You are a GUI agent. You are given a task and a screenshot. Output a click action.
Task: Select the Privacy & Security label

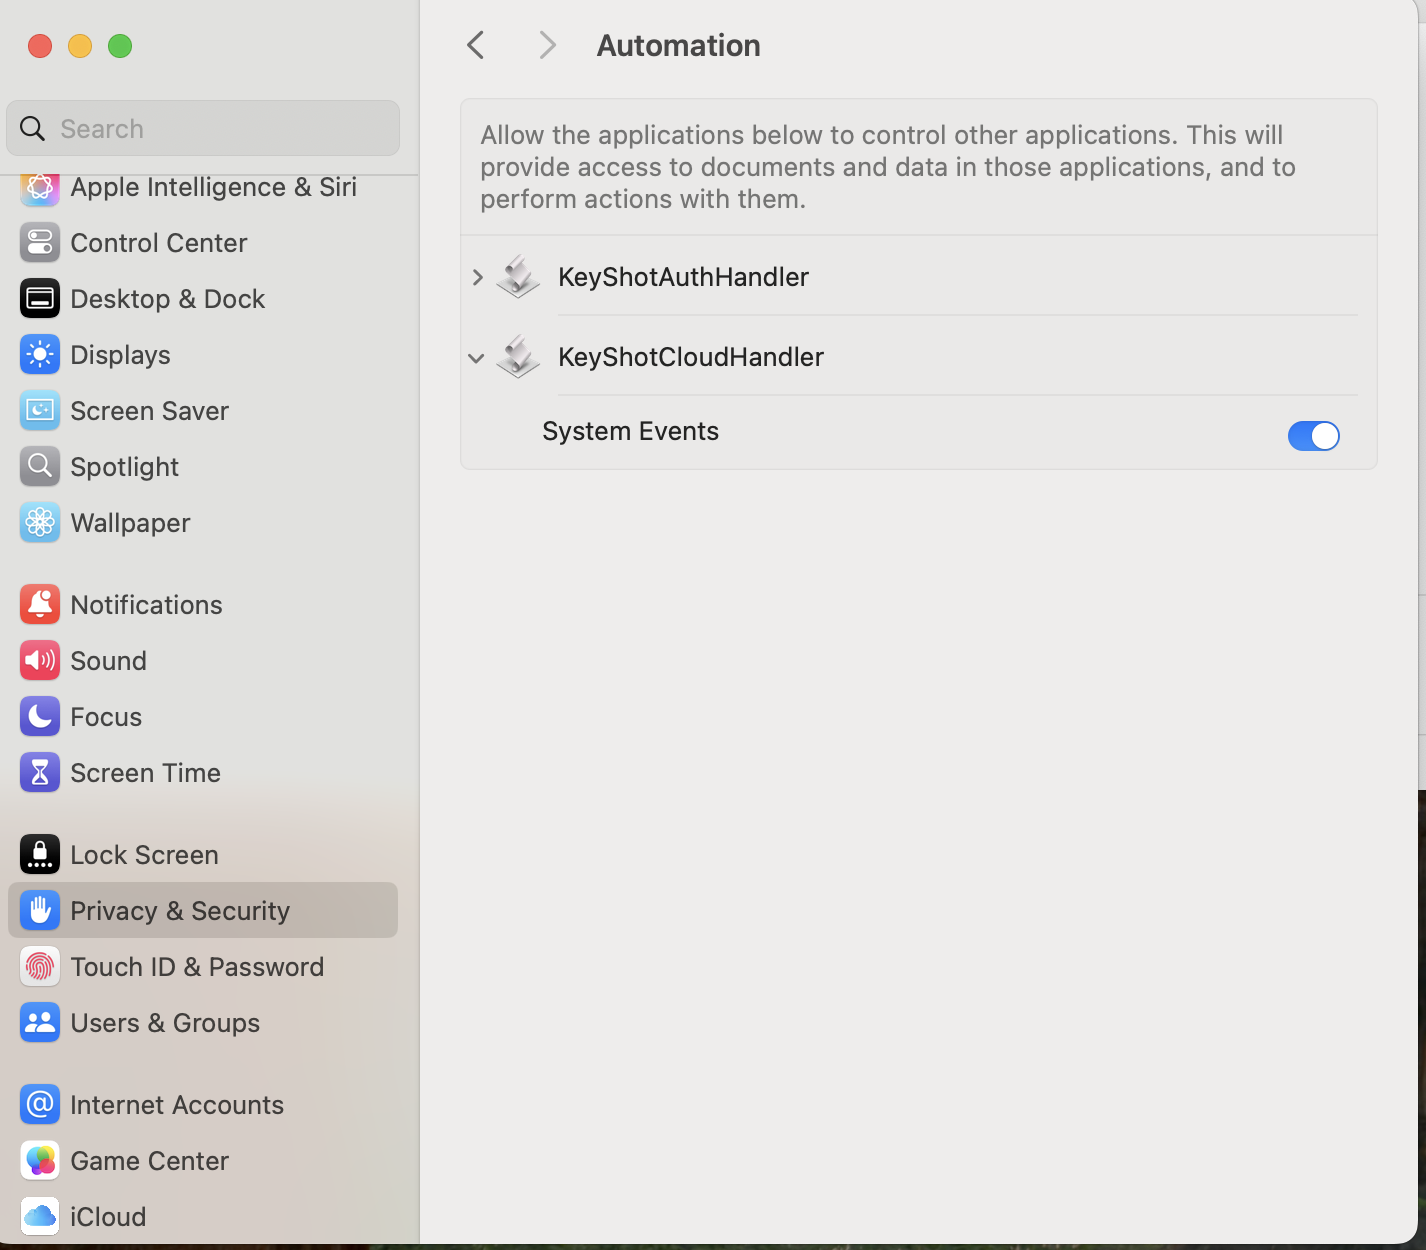(x=180, y=911)
